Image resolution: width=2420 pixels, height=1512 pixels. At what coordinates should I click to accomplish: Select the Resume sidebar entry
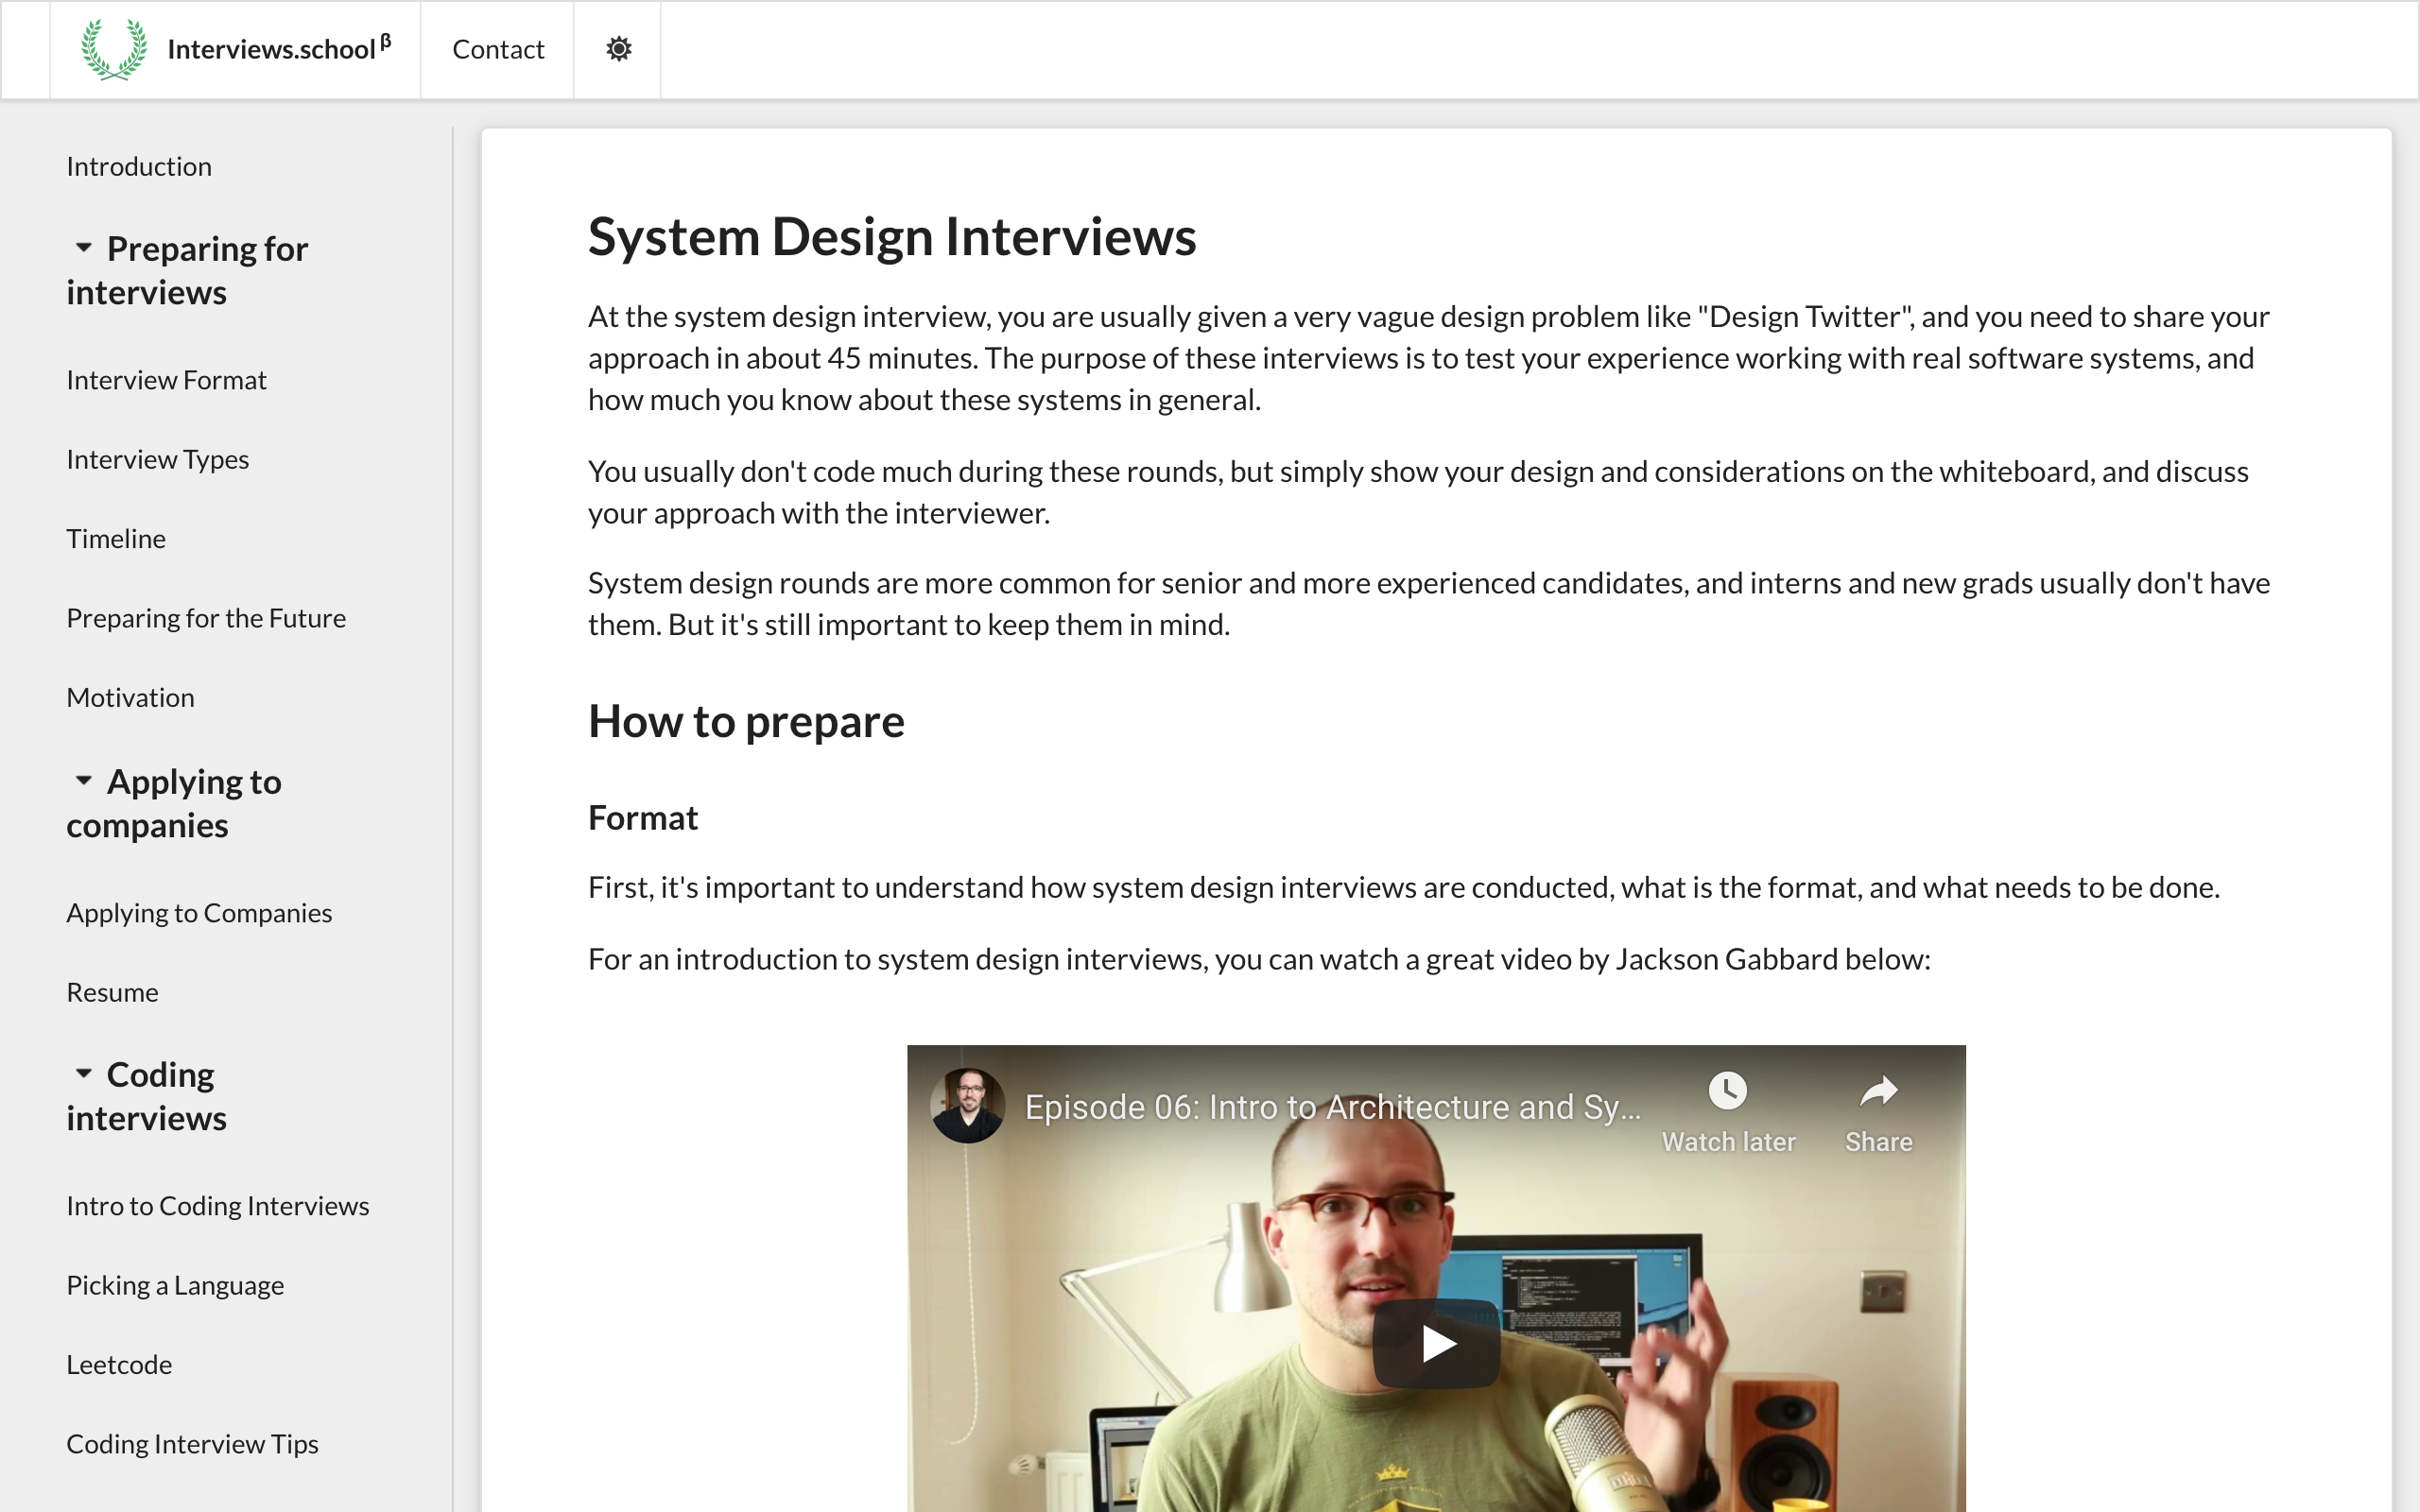click(112, 992)
